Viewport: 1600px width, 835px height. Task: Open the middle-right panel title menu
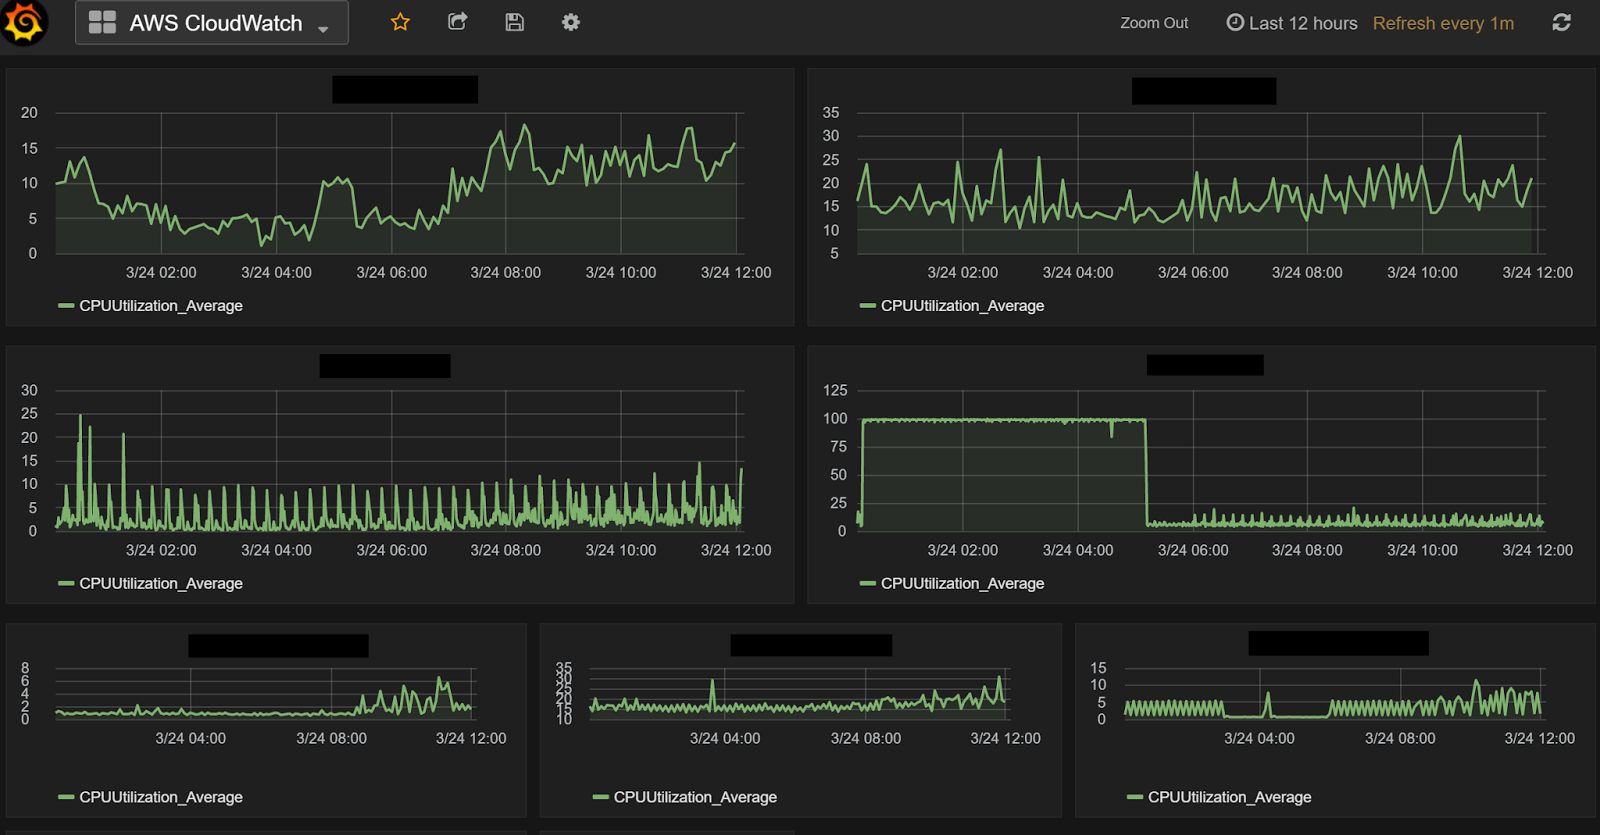[1205, 365]
